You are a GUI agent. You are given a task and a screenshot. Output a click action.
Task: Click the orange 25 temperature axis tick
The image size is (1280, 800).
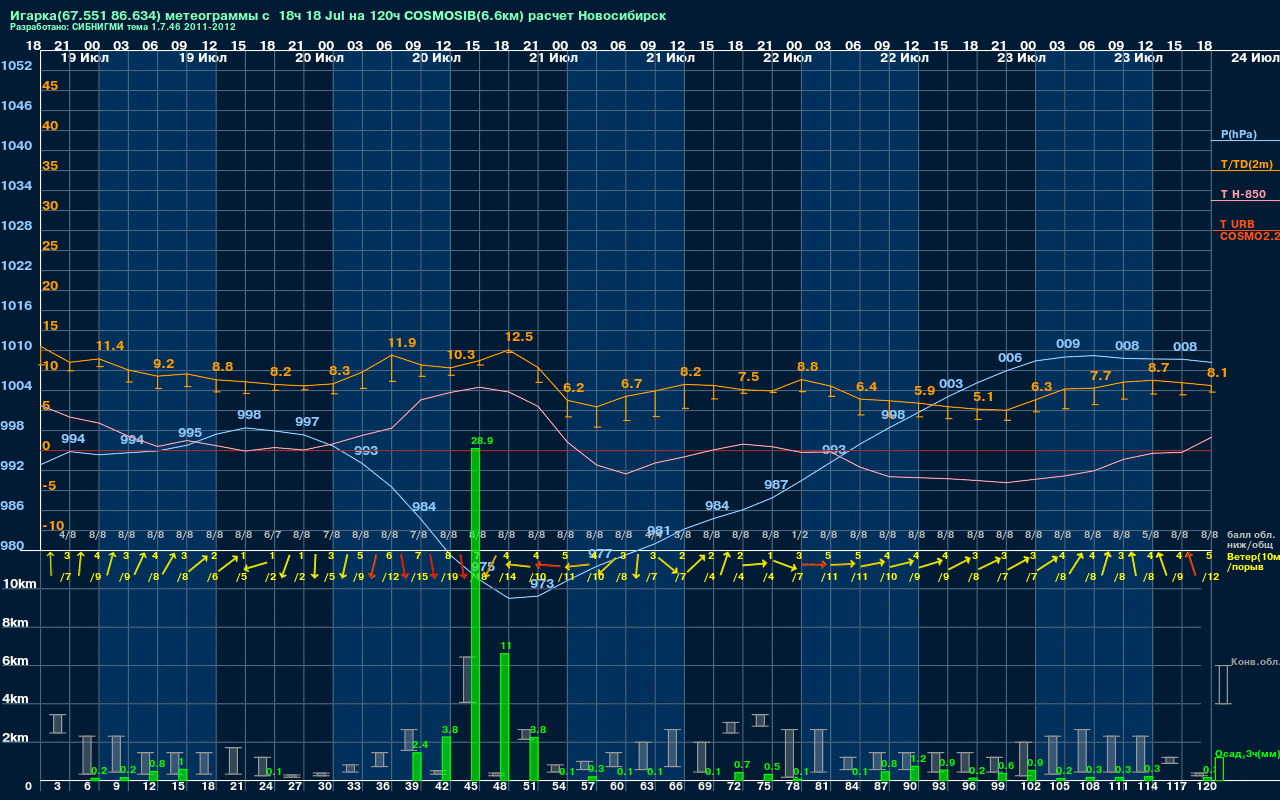coord(50,246)
